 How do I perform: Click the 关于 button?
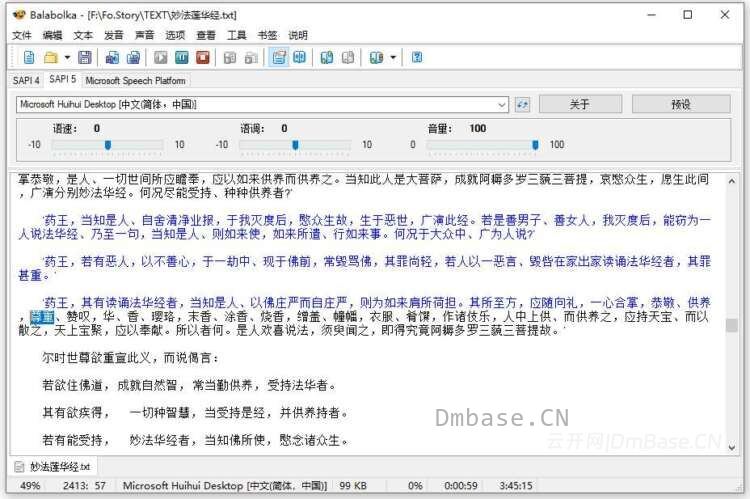[580, 104]
